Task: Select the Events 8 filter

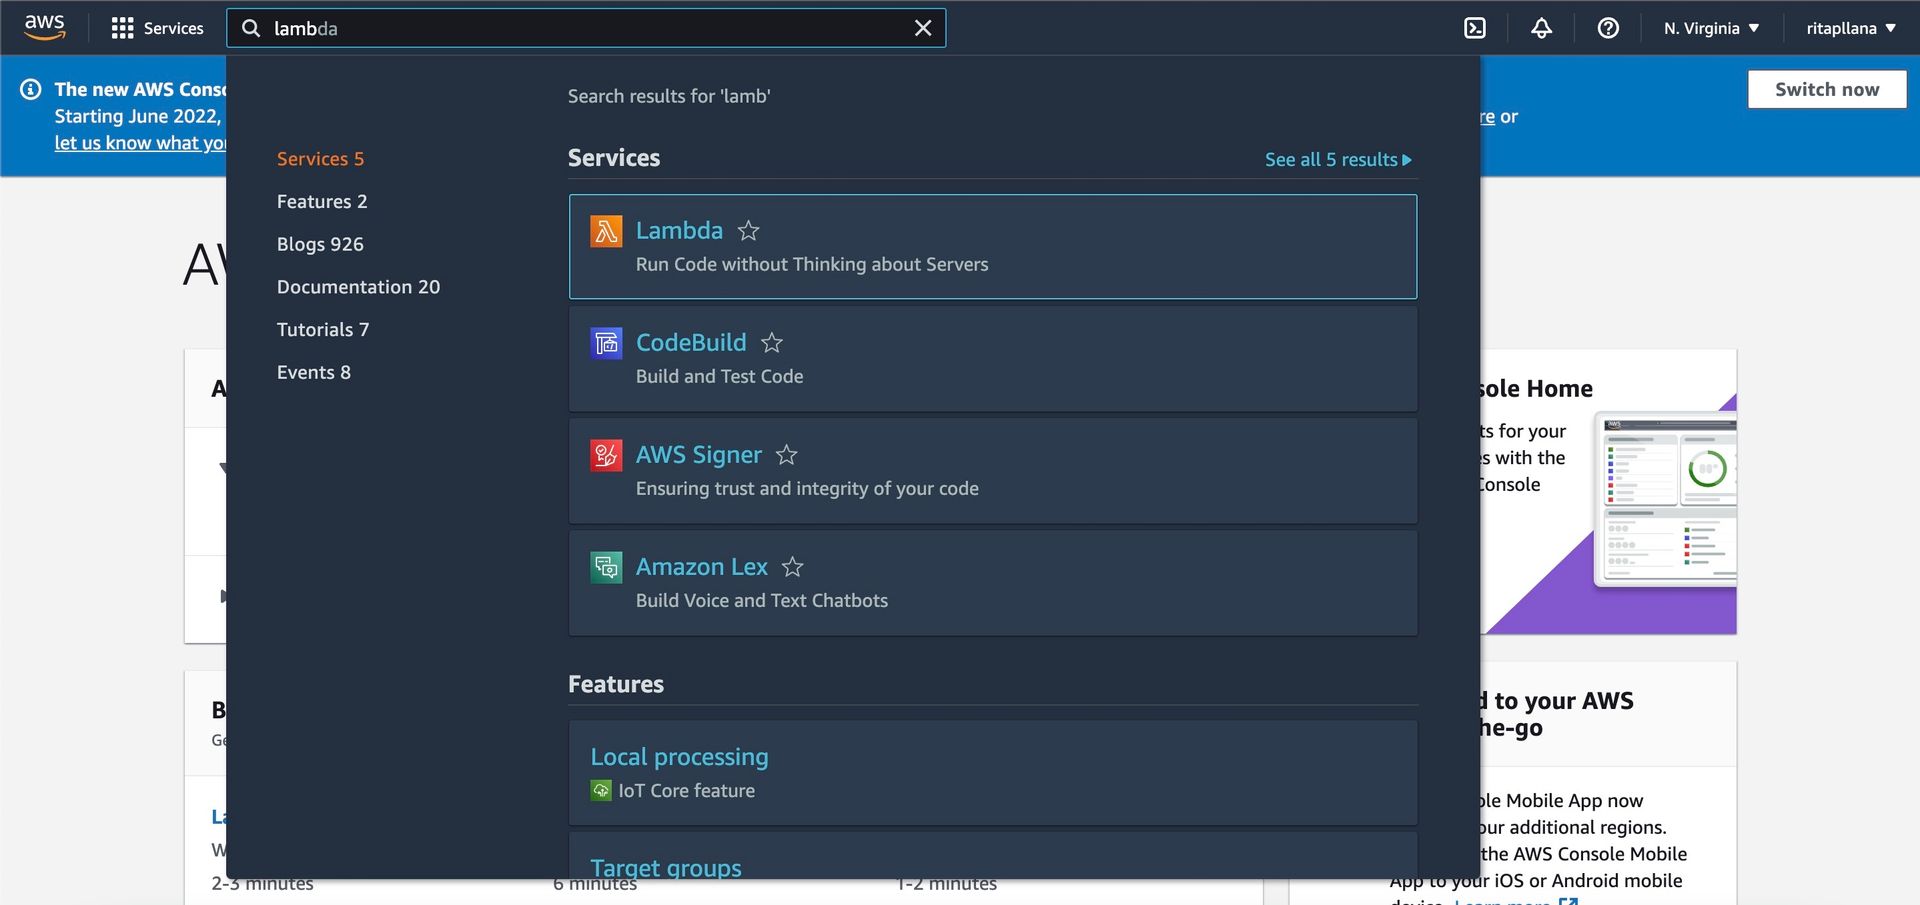Action: [x=313, y=372]
